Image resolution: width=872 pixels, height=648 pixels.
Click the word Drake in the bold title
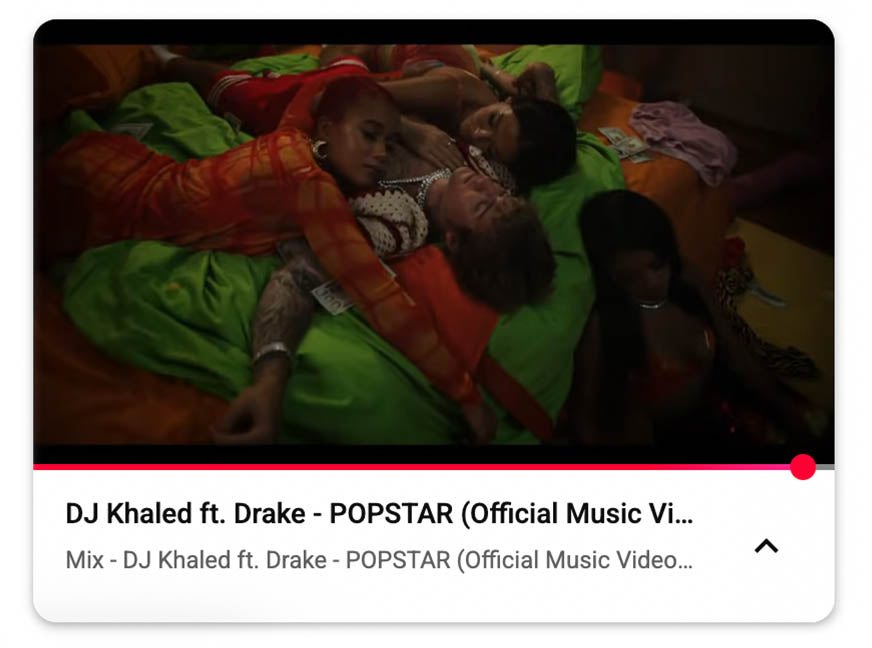click(x=269, y=513)
